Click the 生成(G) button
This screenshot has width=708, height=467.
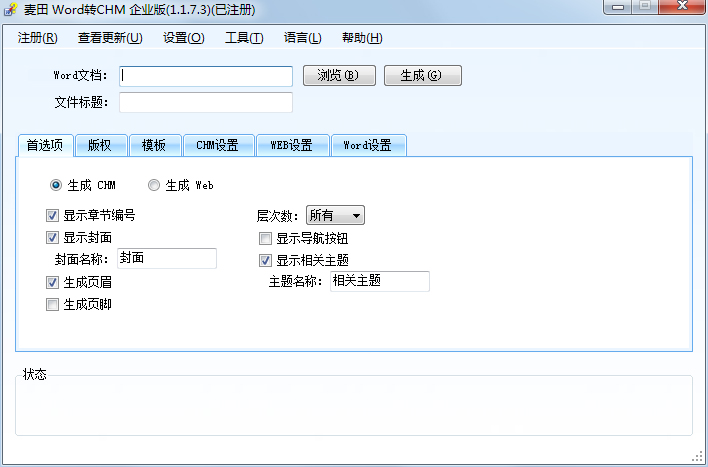pos(423,75)
